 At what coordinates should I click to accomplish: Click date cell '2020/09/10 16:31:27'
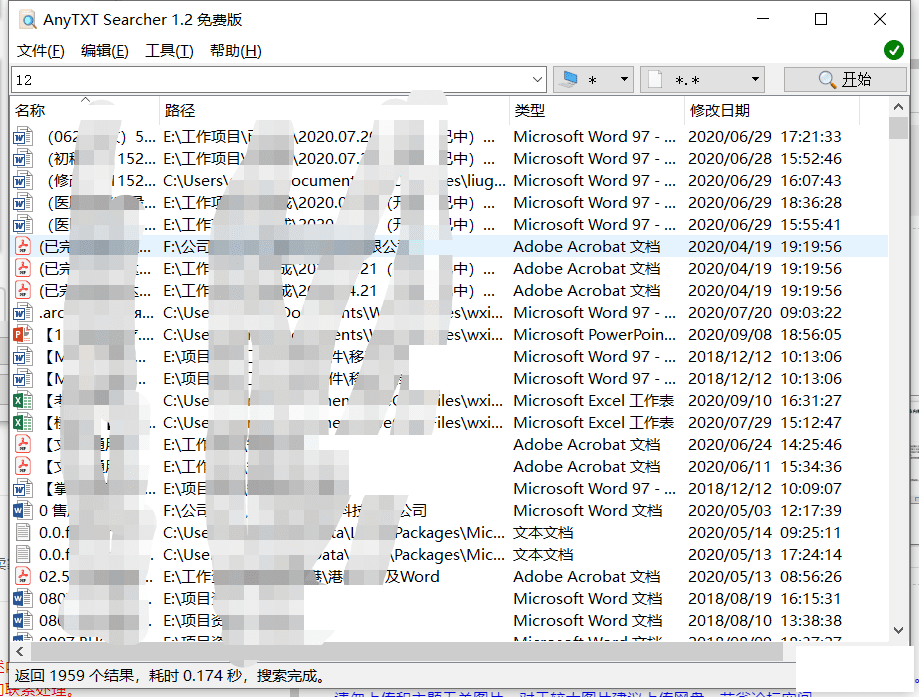pos(765,400)
